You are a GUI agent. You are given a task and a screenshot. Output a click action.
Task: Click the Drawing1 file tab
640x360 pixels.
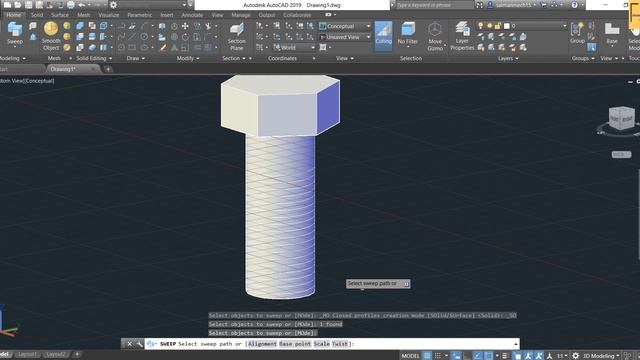pyautogui.click(x=63, y=69)
